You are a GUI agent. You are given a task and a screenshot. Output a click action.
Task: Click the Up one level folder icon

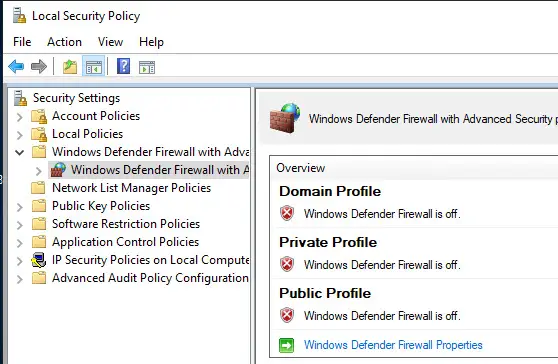pyautogui.click(x=70, y=67)
